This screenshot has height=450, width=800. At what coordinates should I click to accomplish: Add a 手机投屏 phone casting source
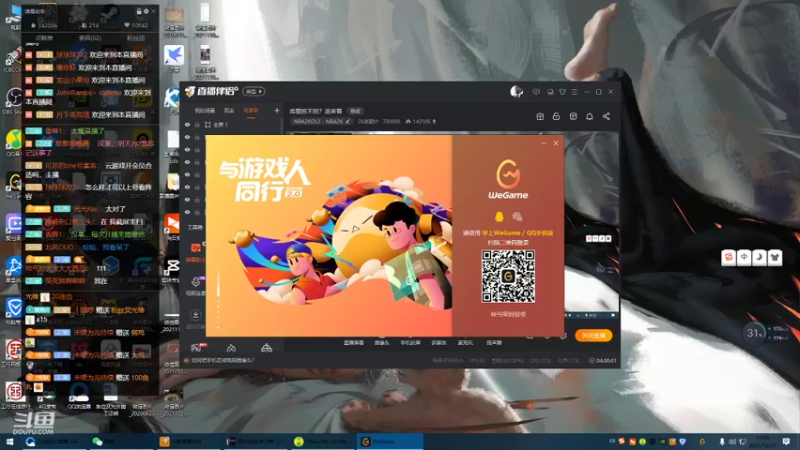click(410, 343)
